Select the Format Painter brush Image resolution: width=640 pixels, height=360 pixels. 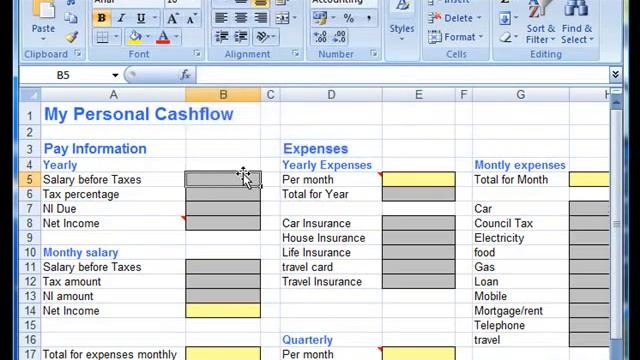(x=71, y=37)
